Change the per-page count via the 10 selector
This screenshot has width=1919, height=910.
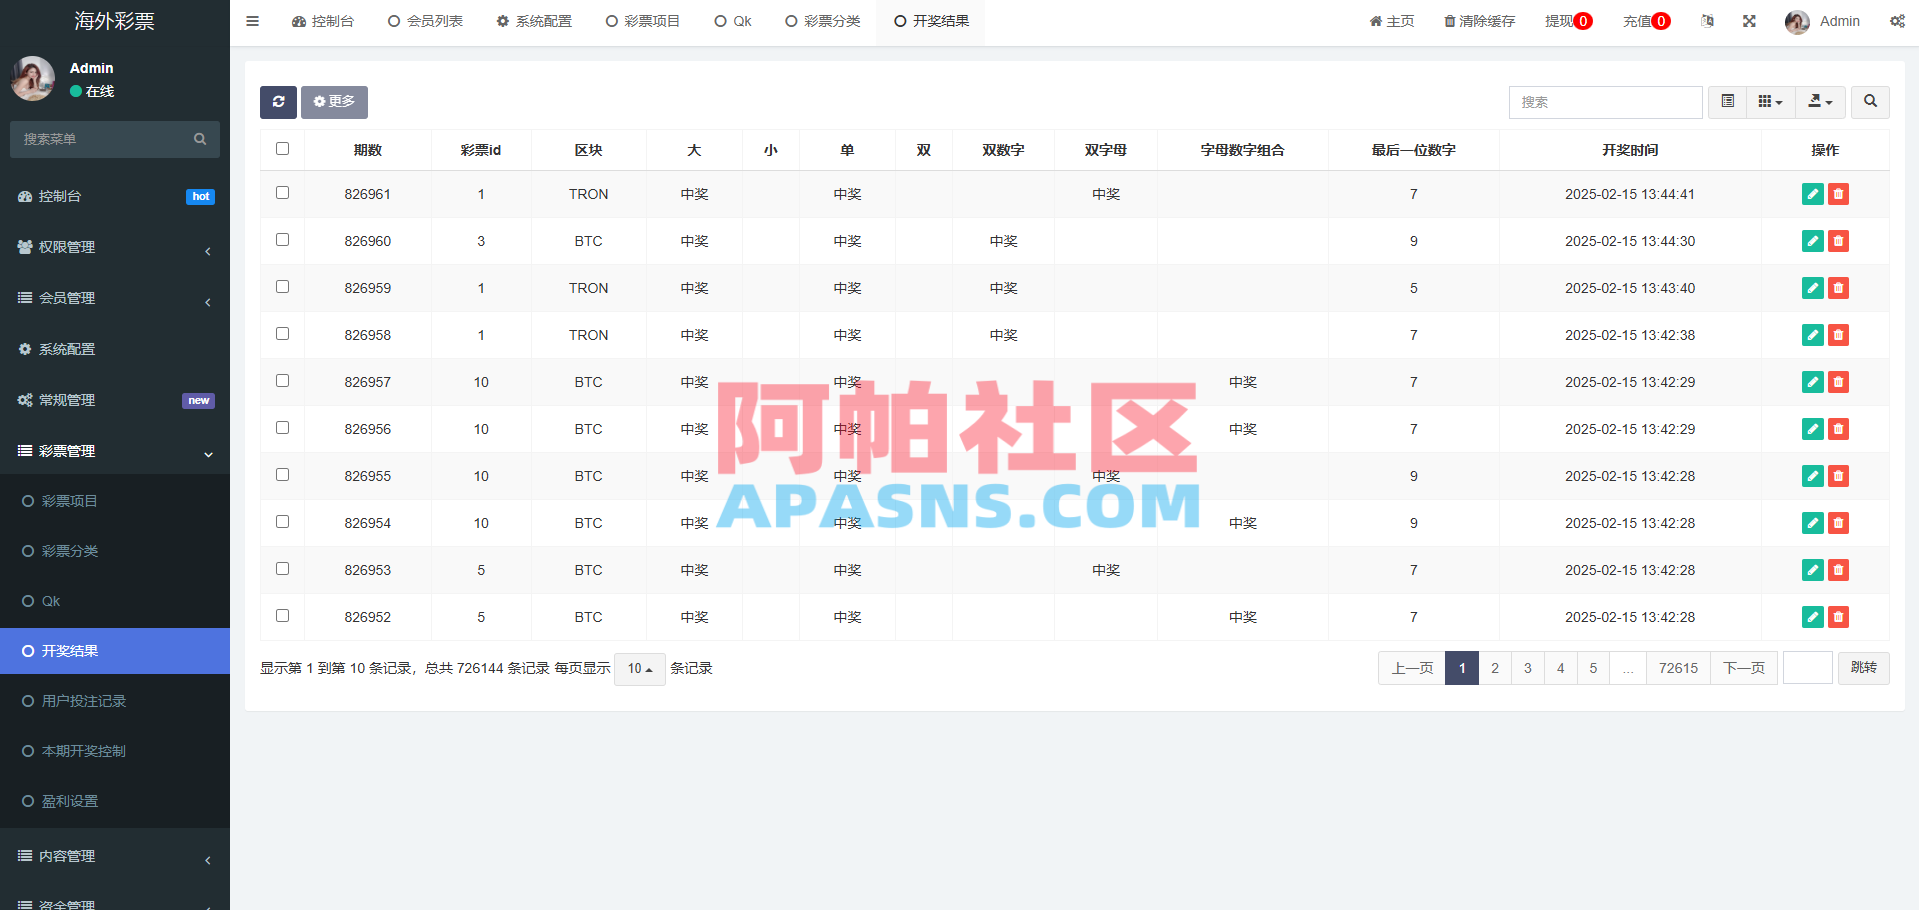(x=639, y=668)
